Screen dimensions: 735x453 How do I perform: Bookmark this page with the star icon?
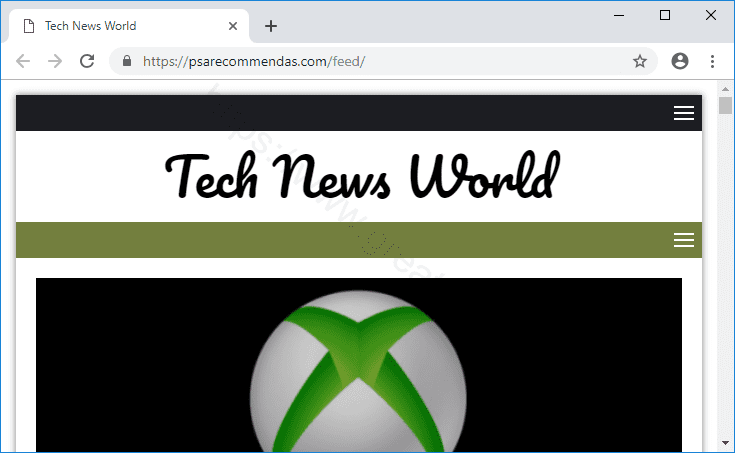pos(640,61)
